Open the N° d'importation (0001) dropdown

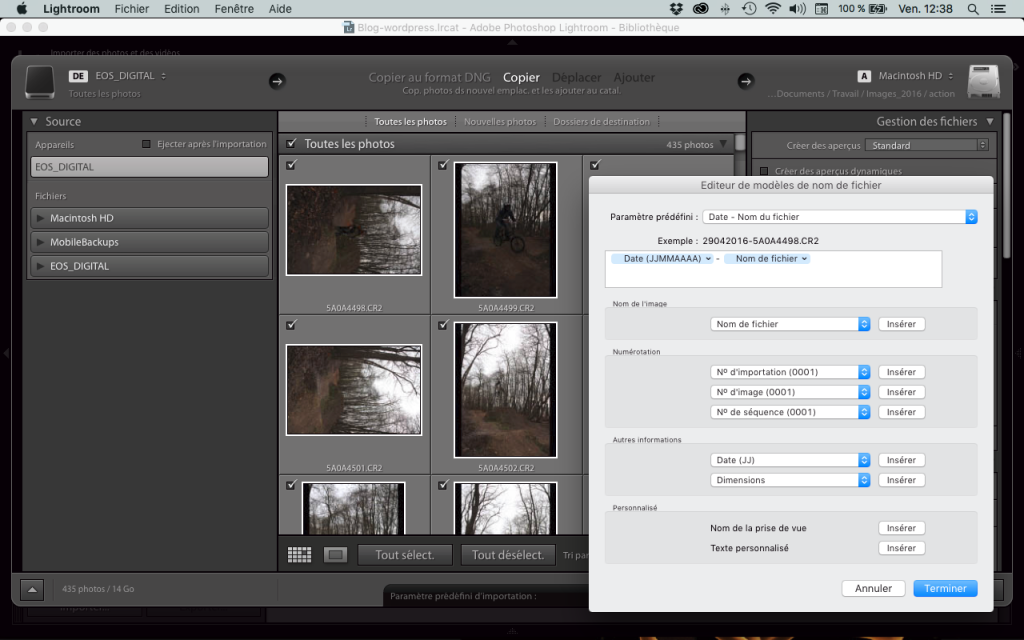coord(790,372)
